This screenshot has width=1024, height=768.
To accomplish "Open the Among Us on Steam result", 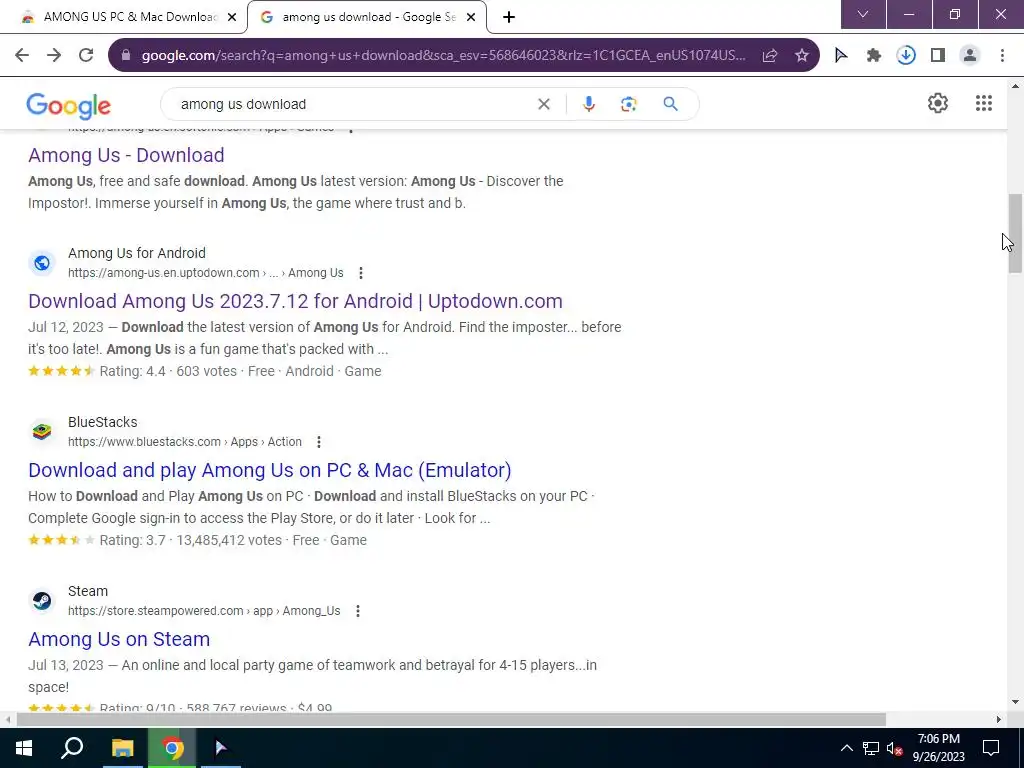I will [x=119, y=639].
